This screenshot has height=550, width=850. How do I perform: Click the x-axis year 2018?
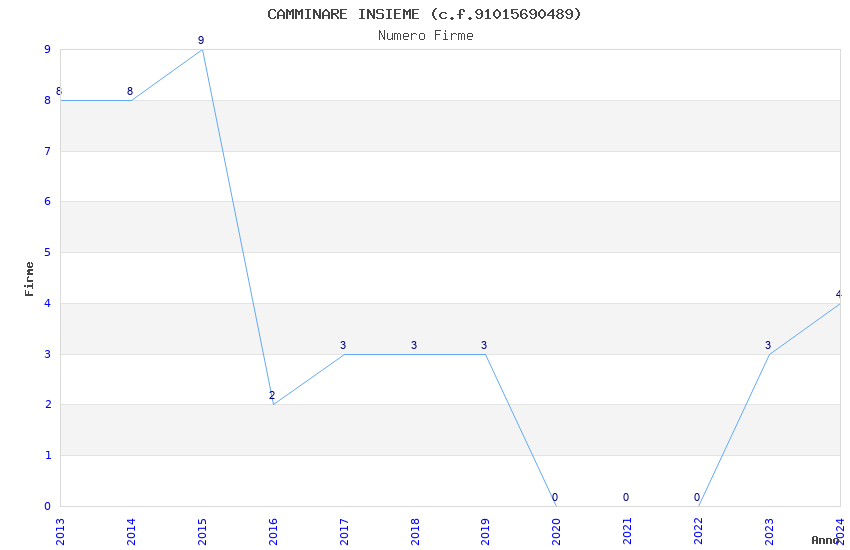(415, 532)
